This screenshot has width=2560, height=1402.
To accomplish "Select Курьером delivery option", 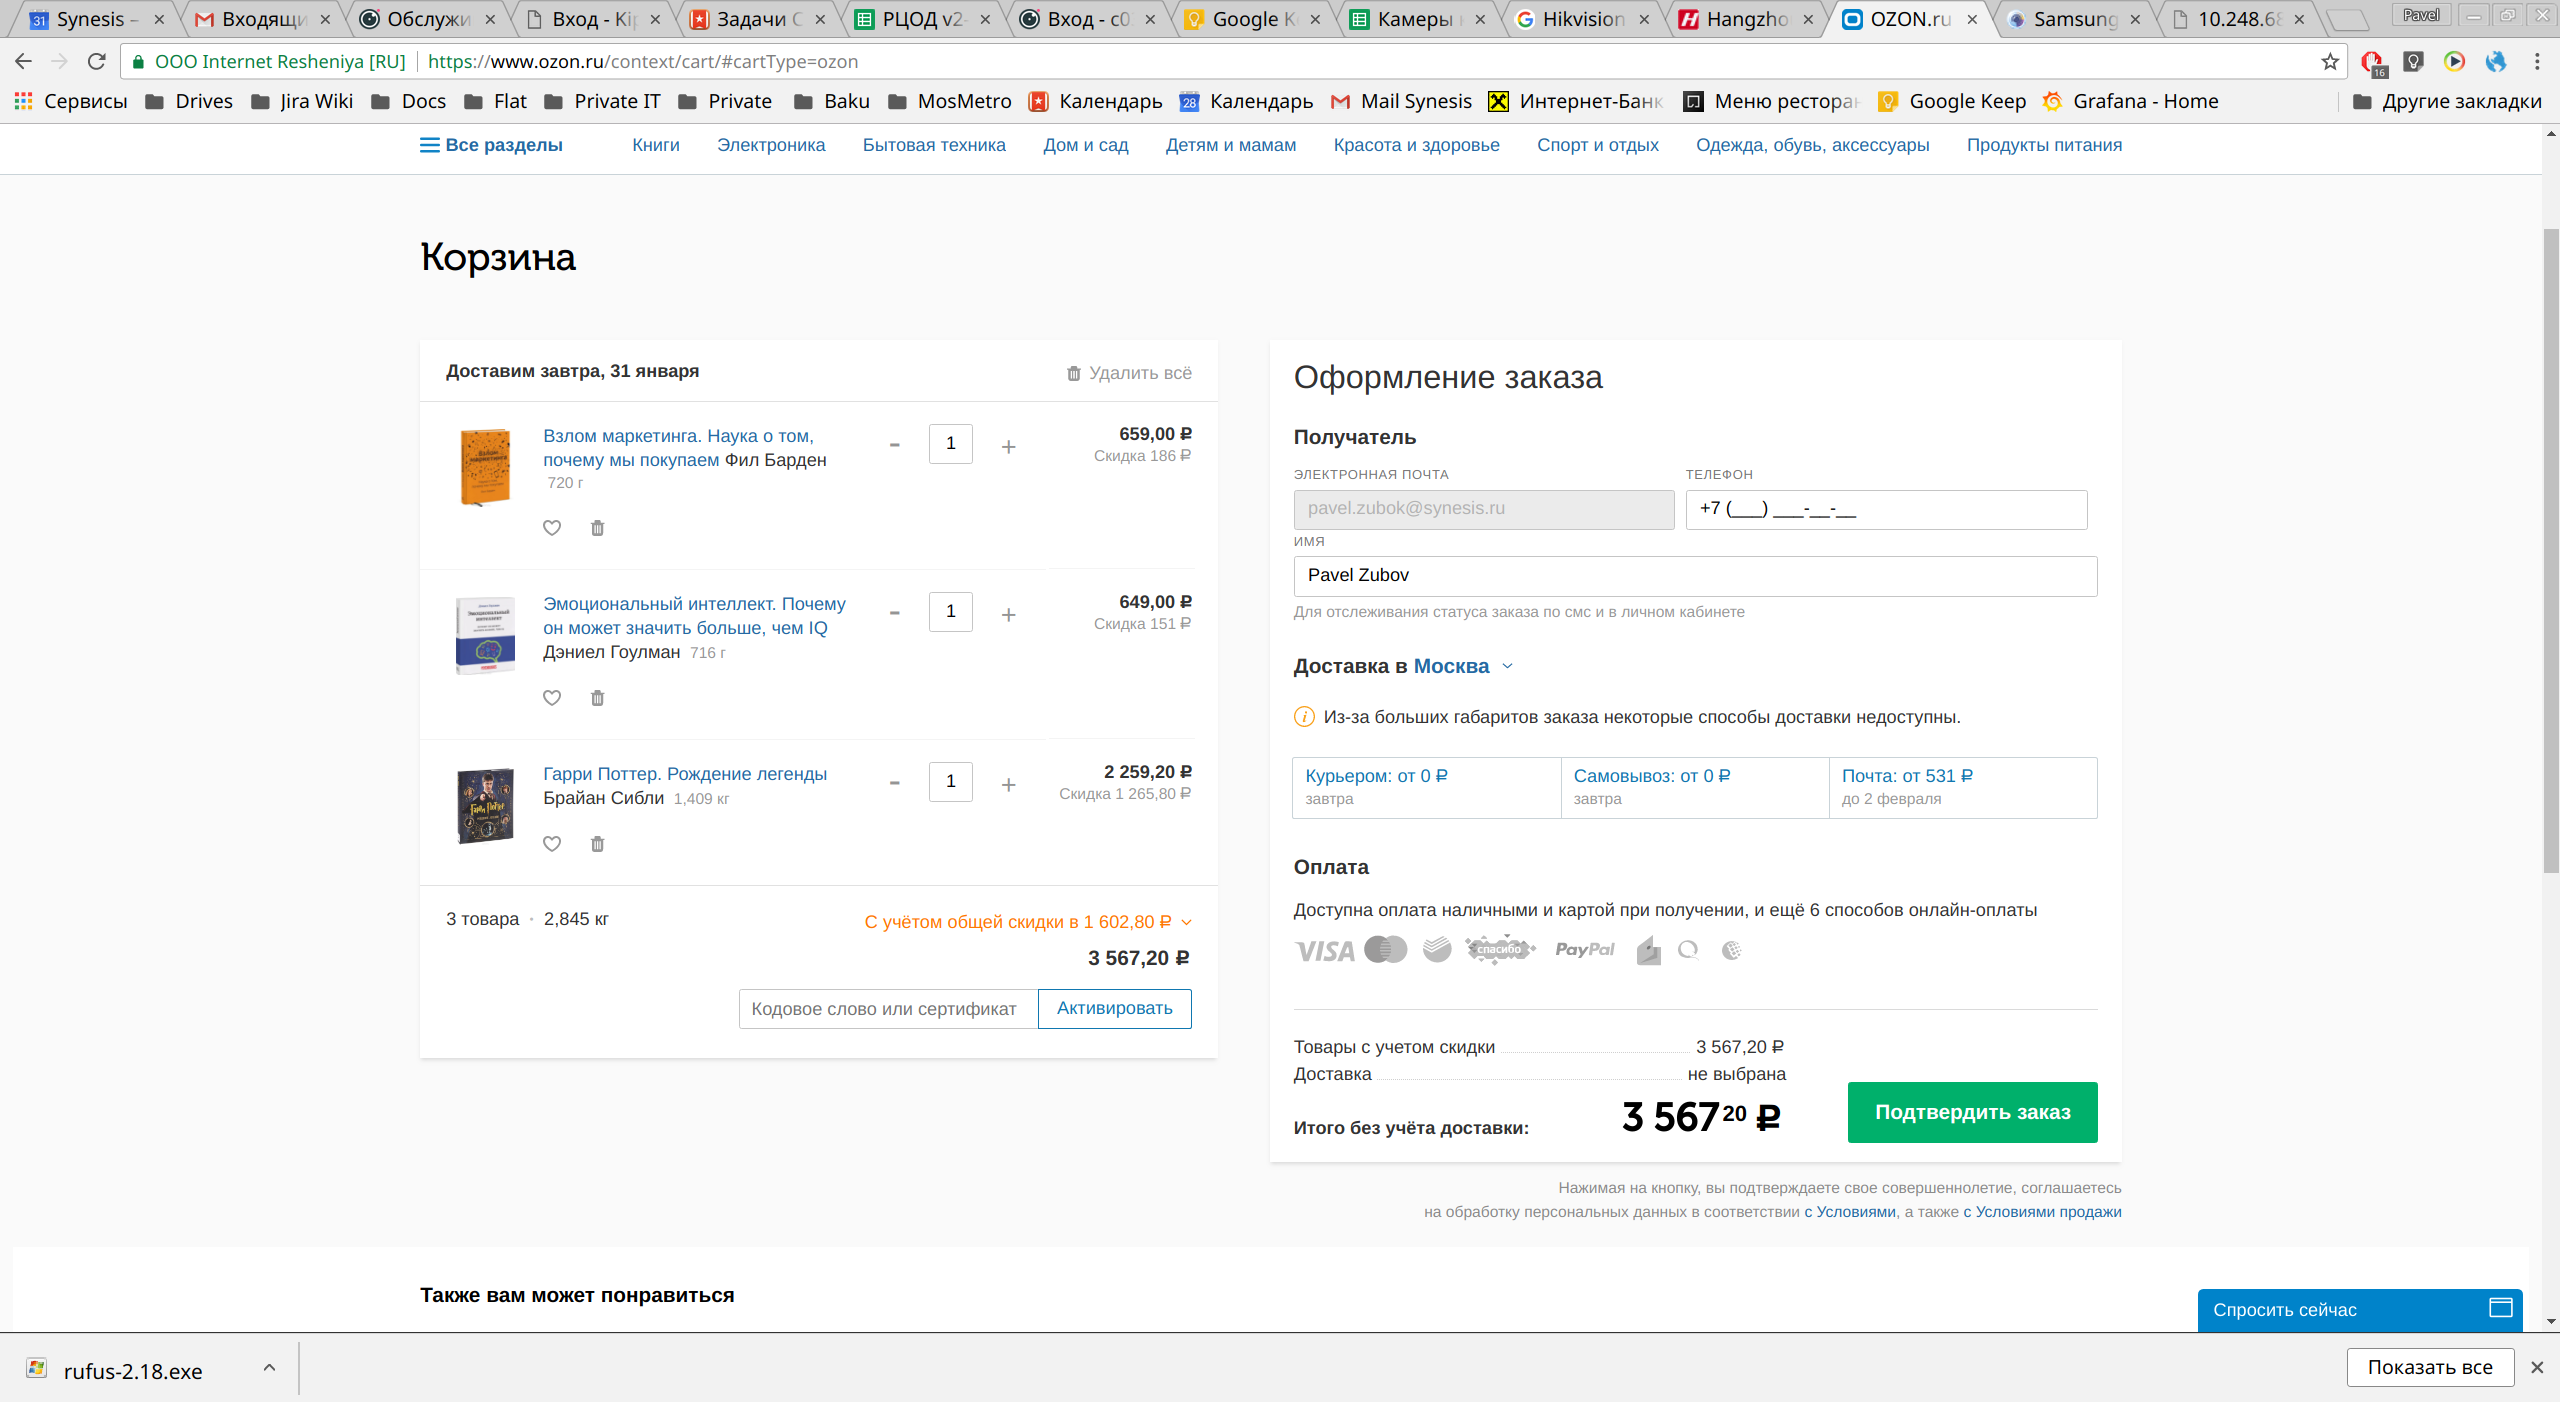I will tap(1426, 787).
